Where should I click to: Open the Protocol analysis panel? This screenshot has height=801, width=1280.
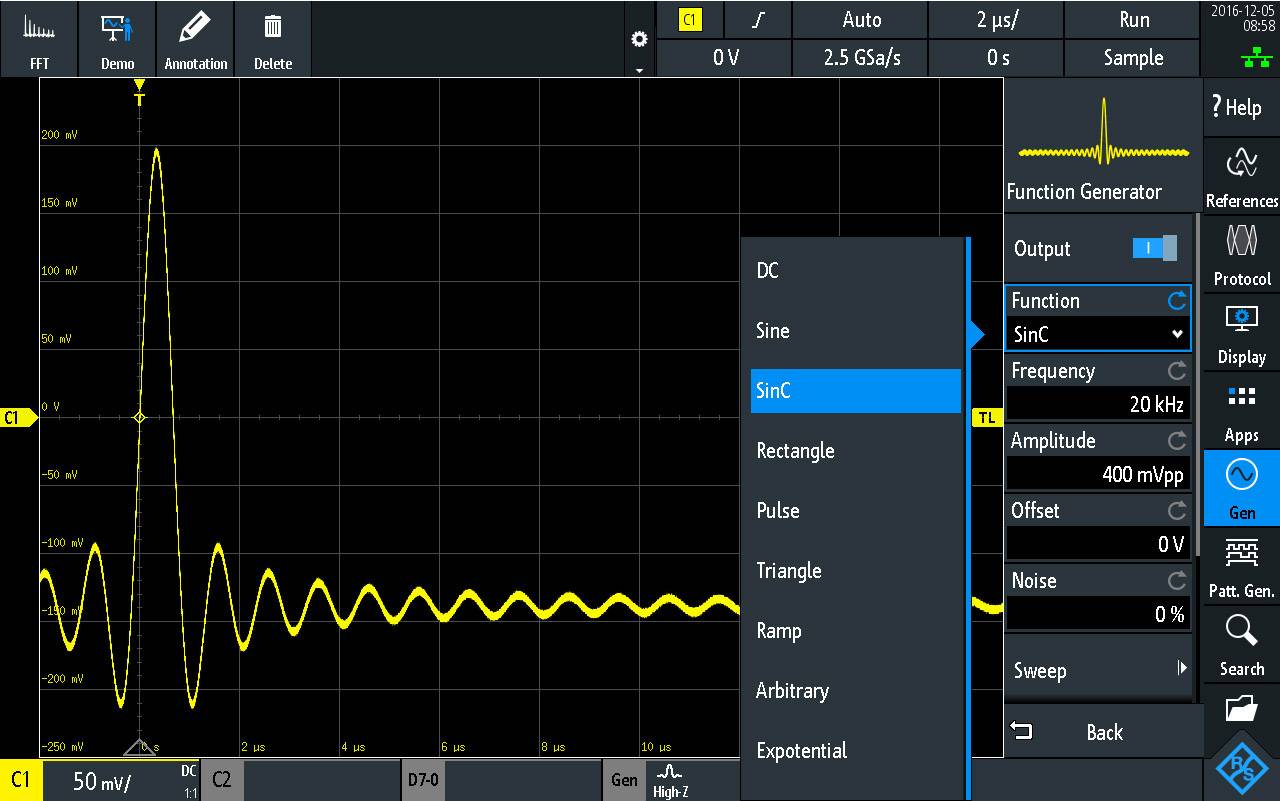tap(1240, 255)
